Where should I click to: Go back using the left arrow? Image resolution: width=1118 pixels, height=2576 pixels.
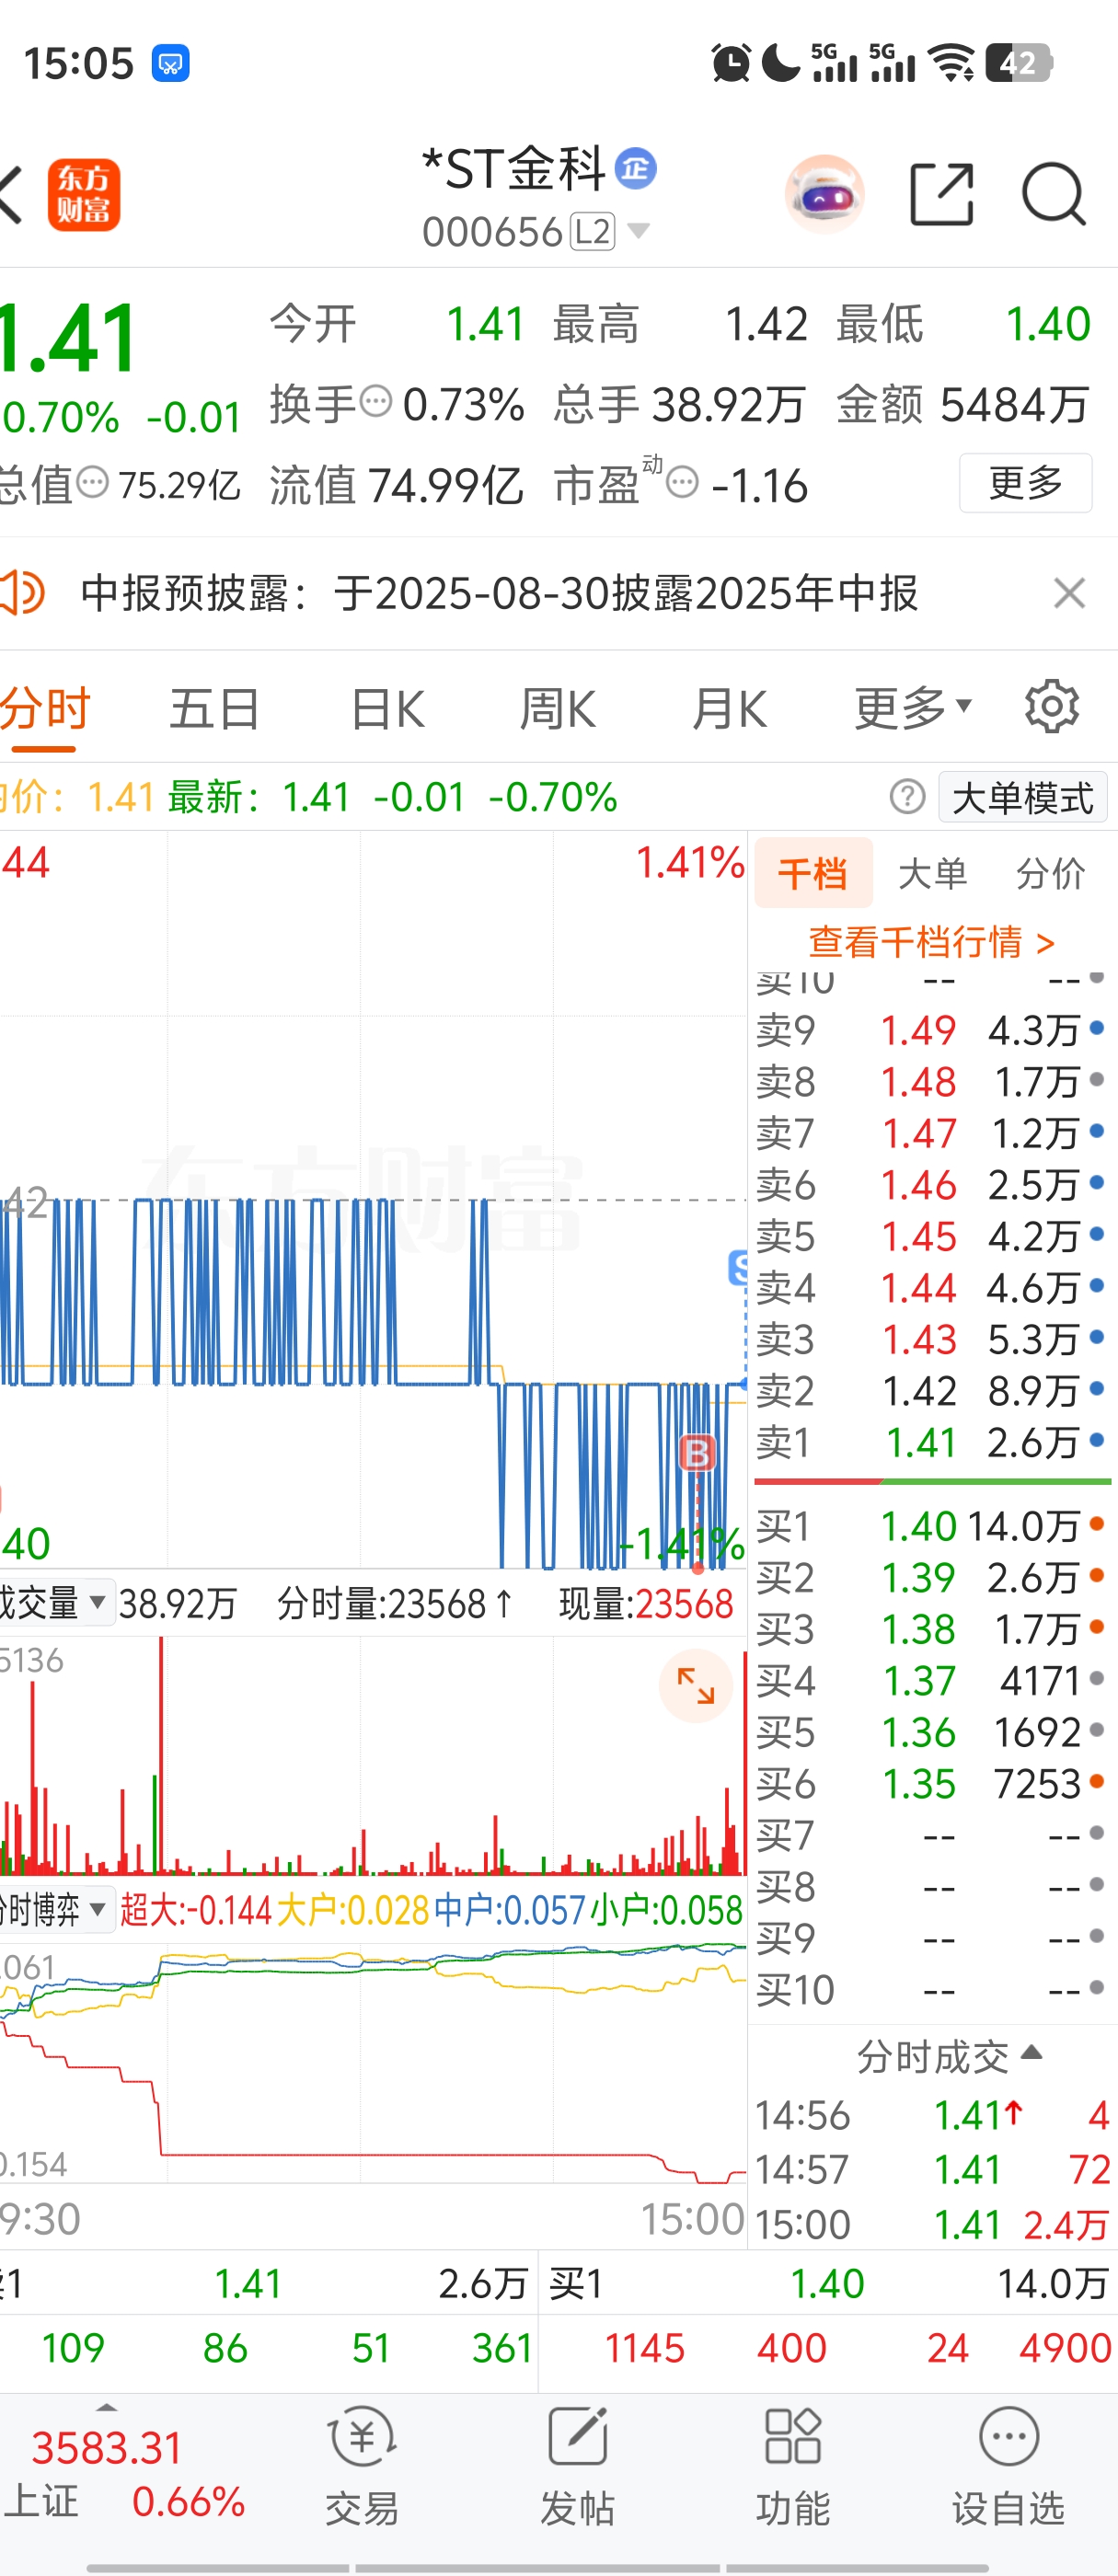tap(12, 195)
